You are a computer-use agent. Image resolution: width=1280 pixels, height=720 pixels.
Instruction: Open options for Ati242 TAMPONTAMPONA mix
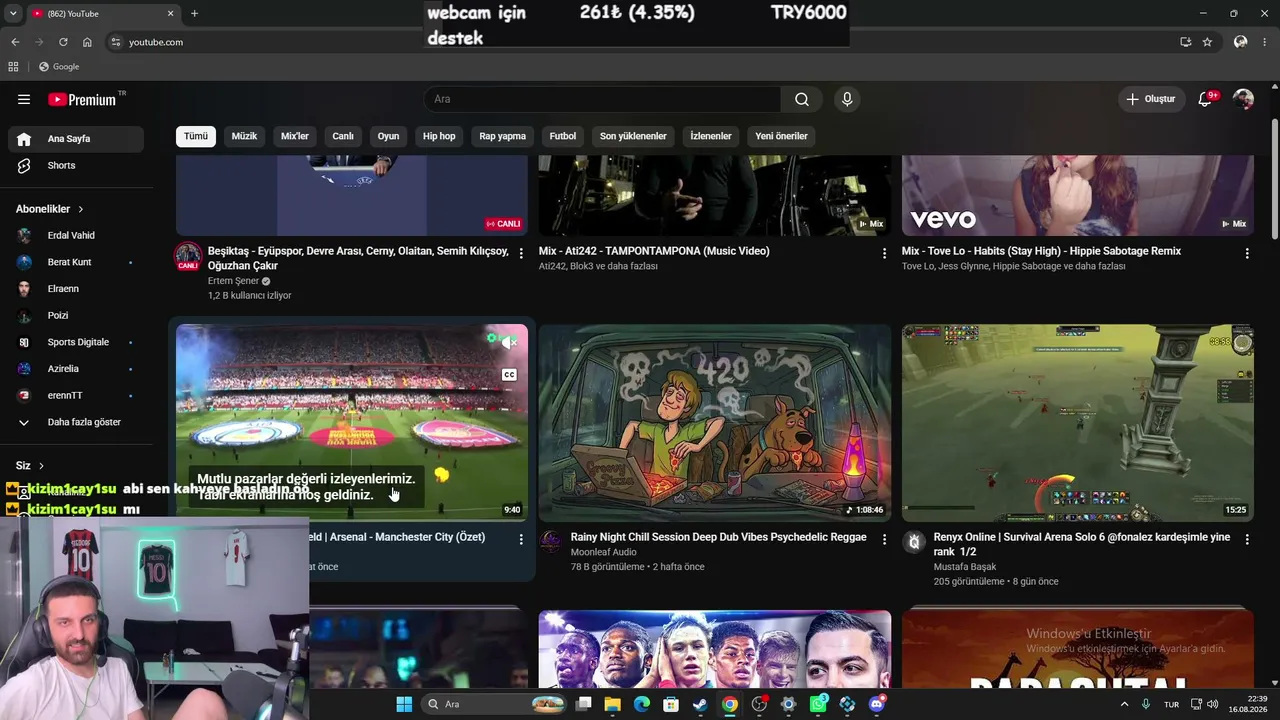tap(884, 254)
